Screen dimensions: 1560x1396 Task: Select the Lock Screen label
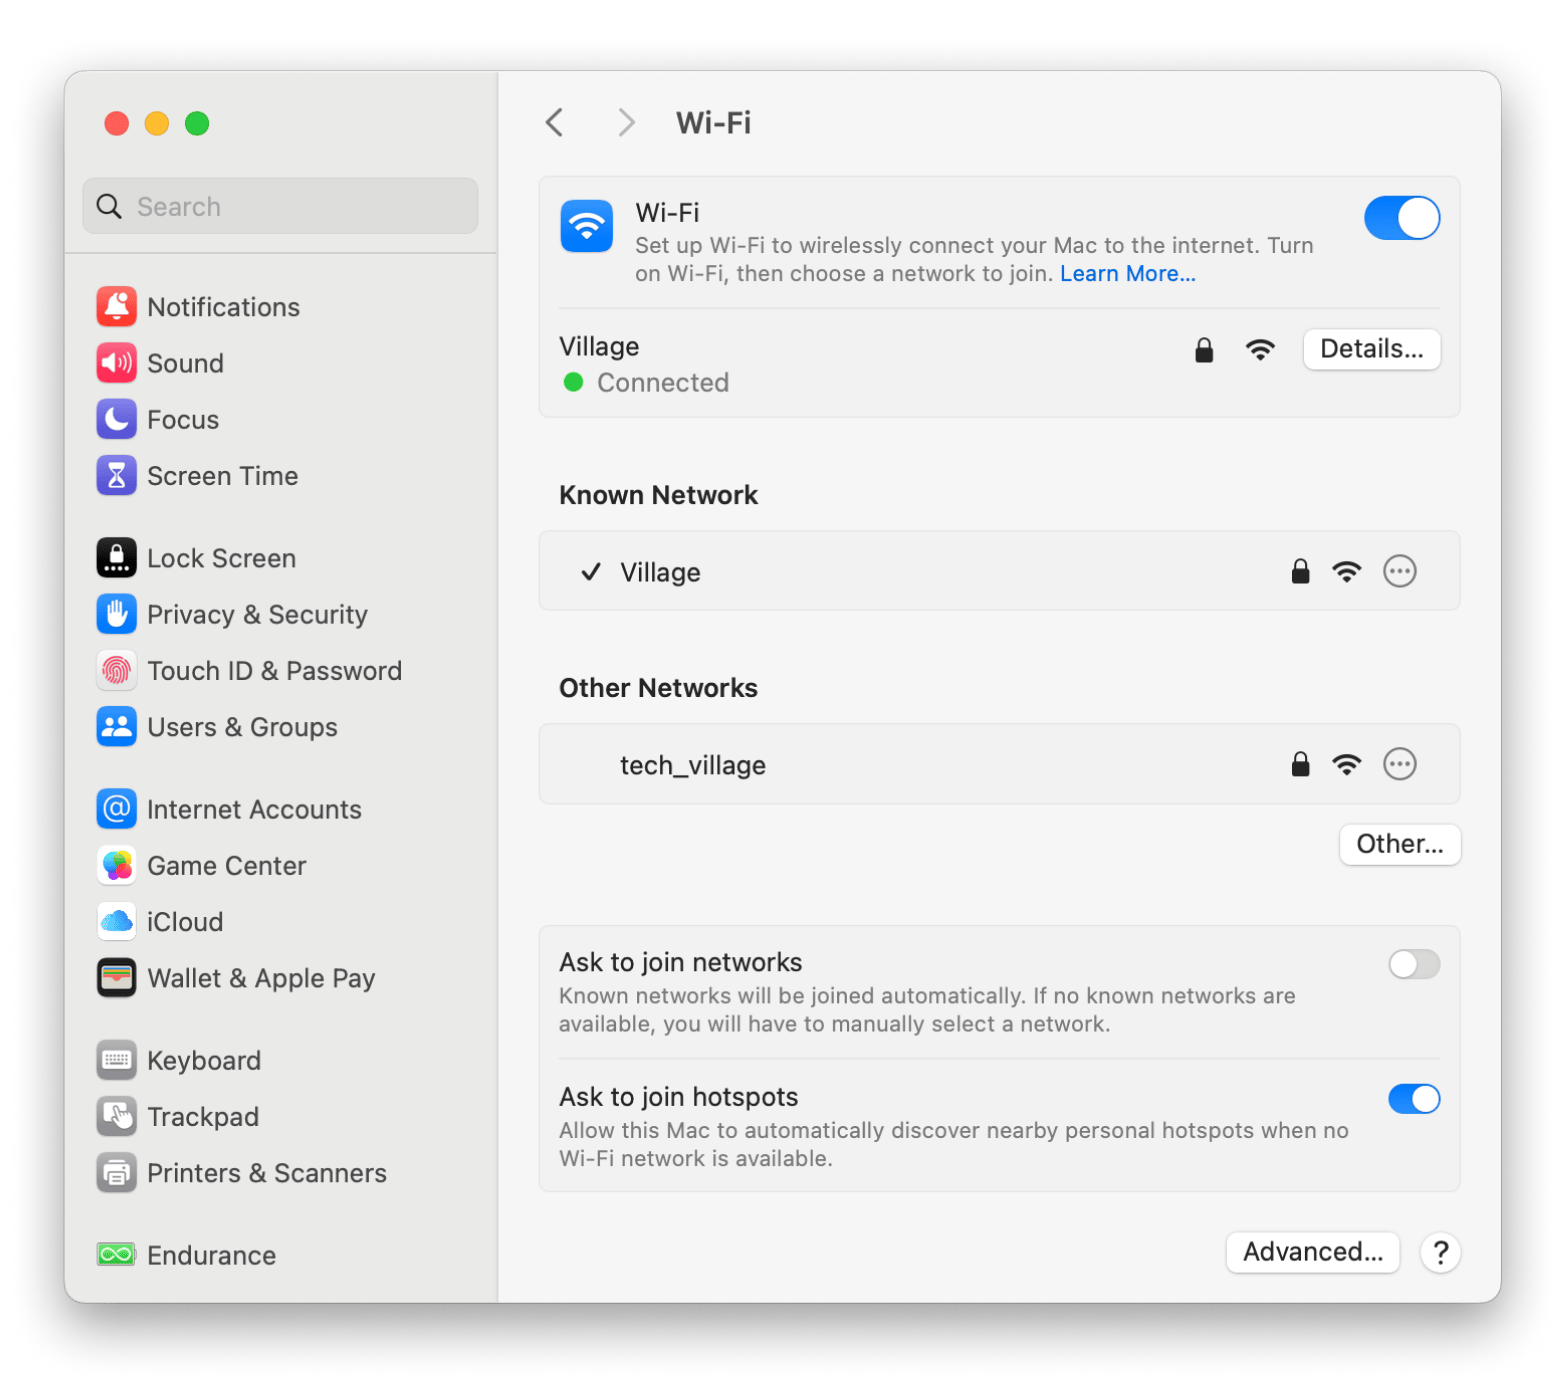click(x=221, y=558)
